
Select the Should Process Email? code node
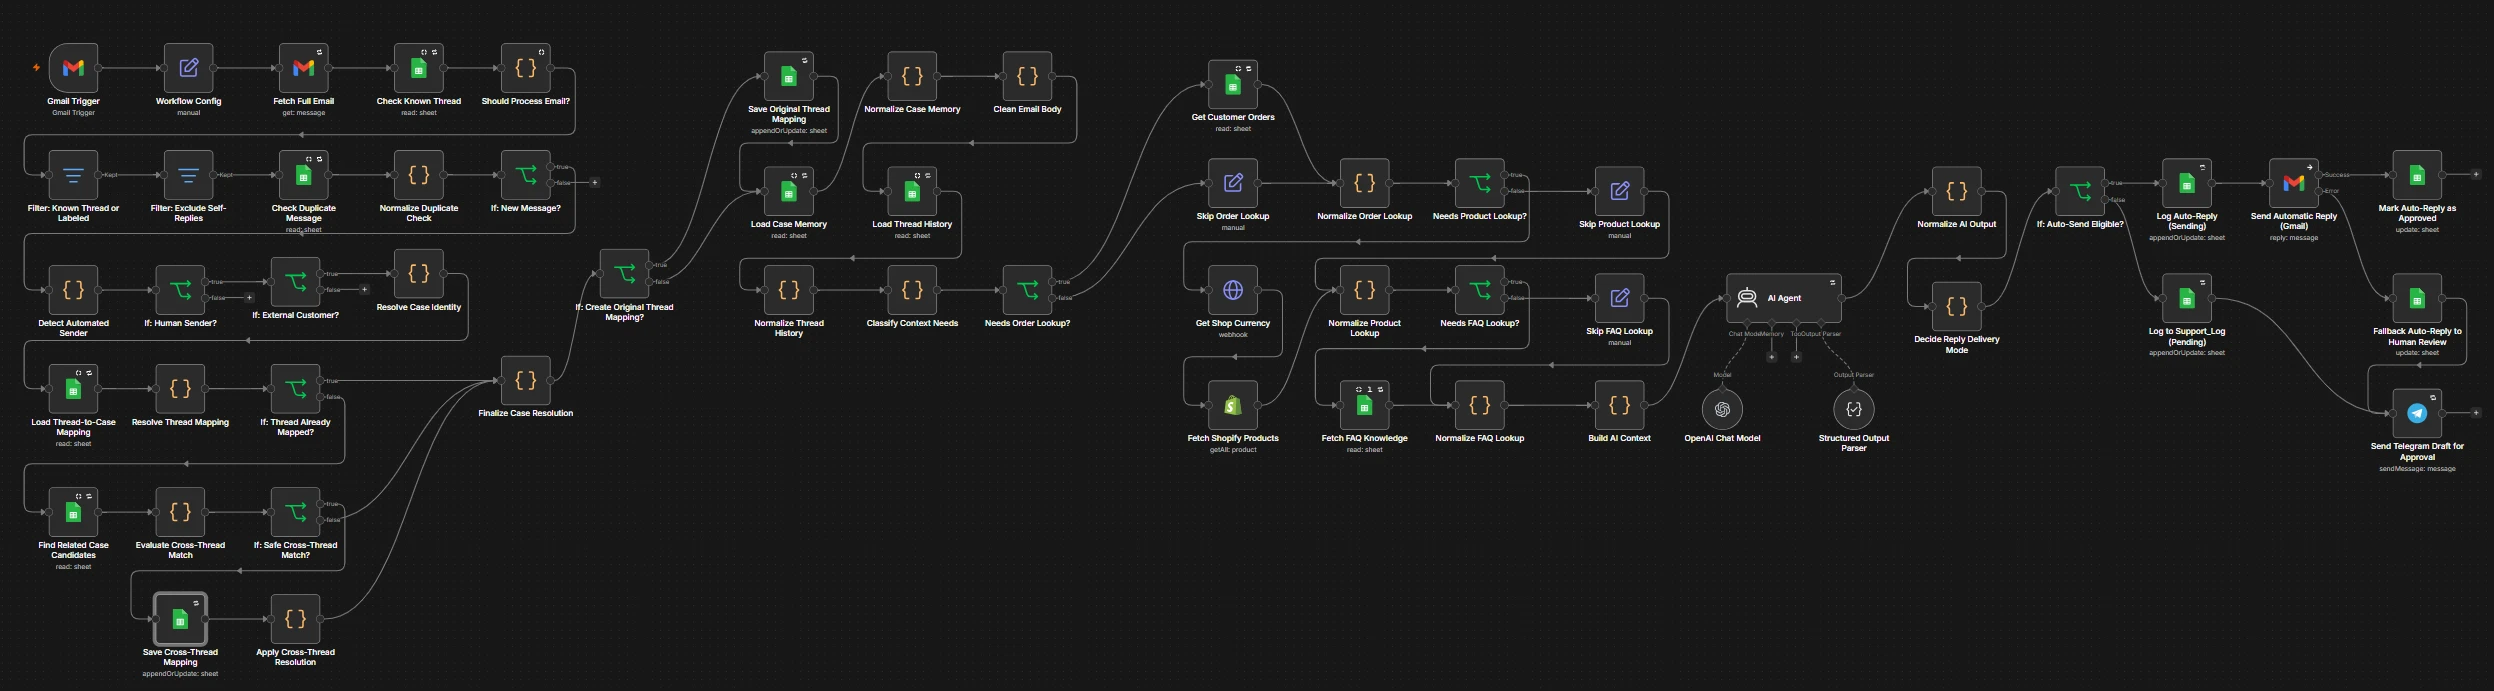525,68
